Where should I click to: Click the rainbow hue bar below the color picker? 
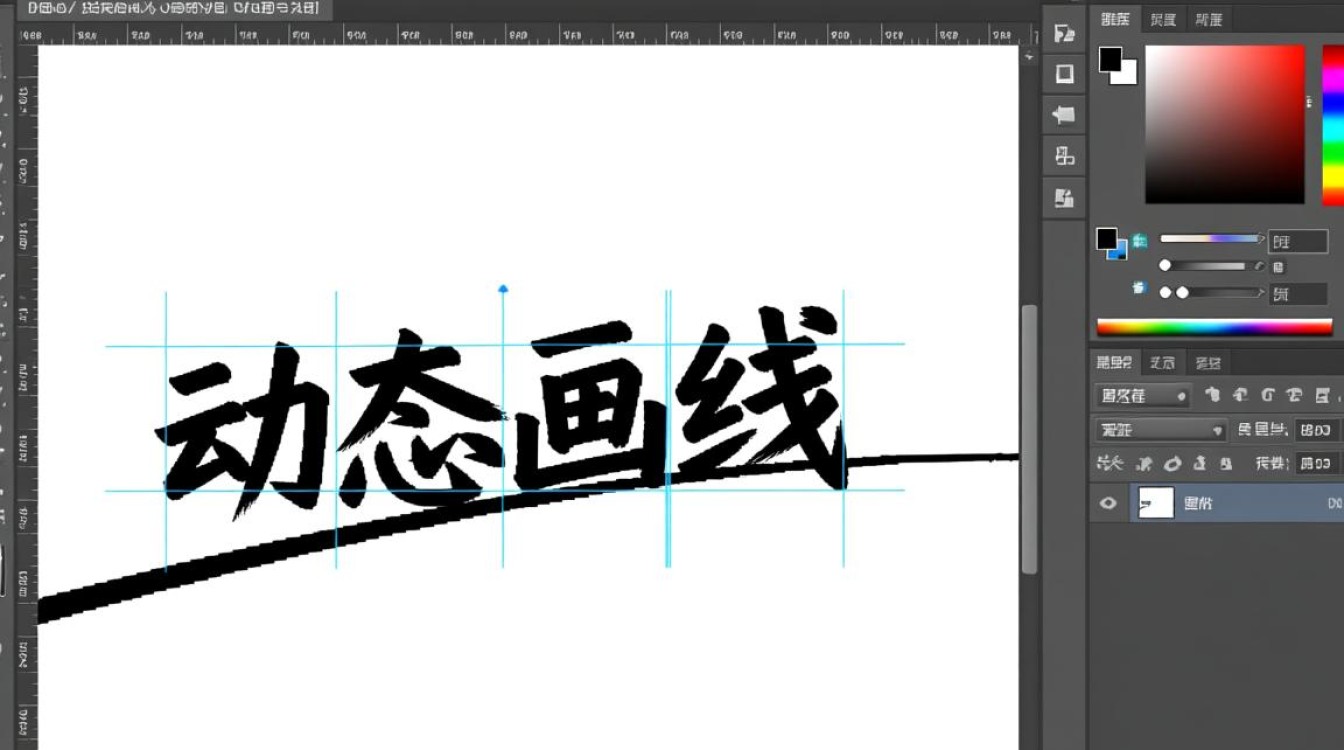(1213, 325)
